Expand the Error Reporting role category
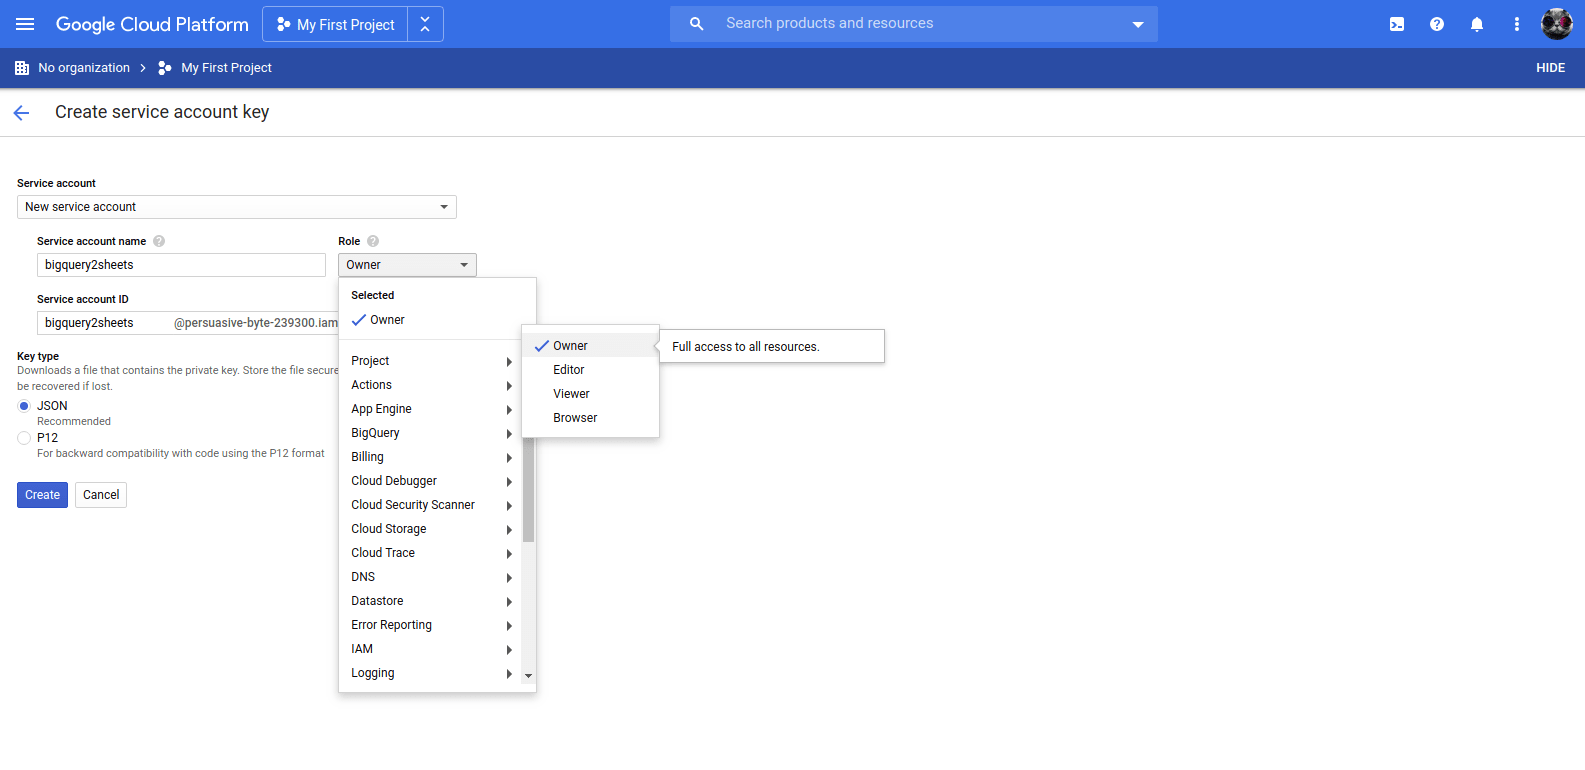 (x=431, y=625)
